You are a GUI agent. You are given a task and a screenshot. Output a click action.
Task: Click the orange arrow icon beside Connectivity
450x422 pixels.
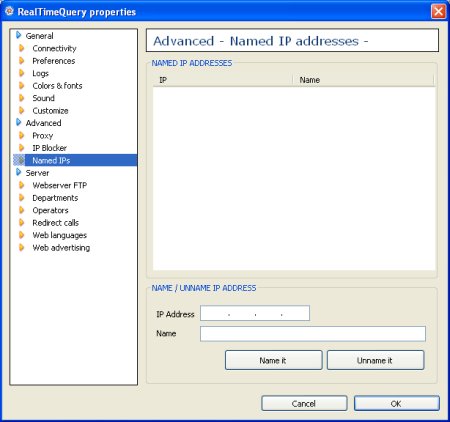point(22,48)
